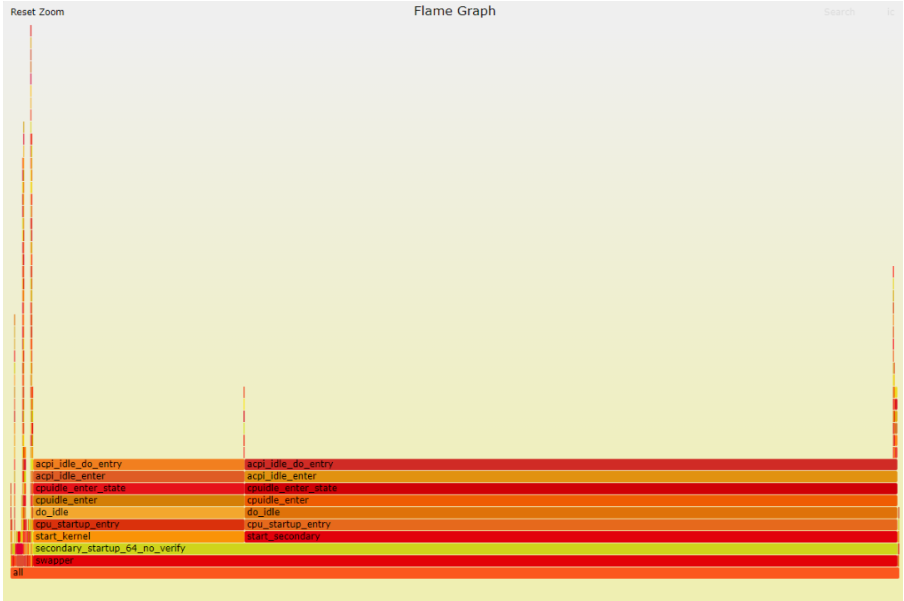Select cpu_startup_entry above start_kernel
Screen dimensions: 904x601
tap(138, 525)
